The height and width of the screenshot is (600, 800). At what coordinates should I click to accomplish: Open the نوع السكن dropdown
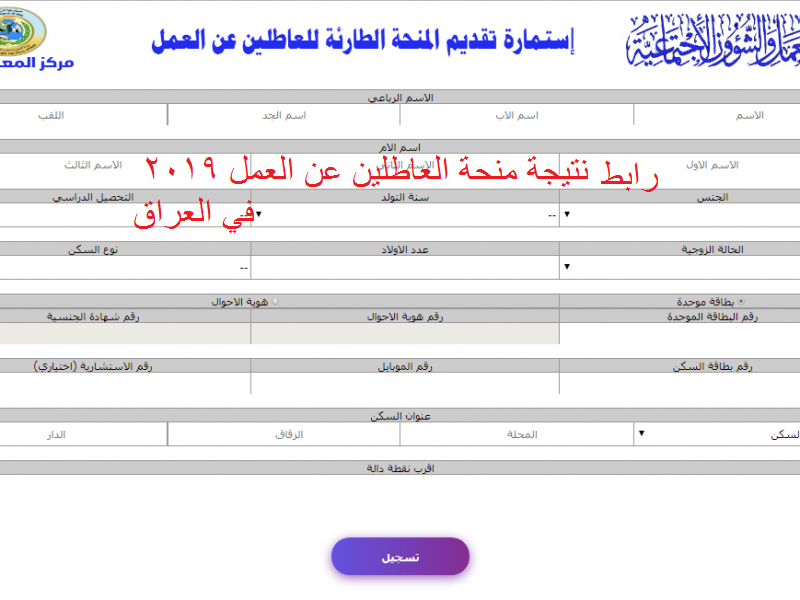click(125, 267)
